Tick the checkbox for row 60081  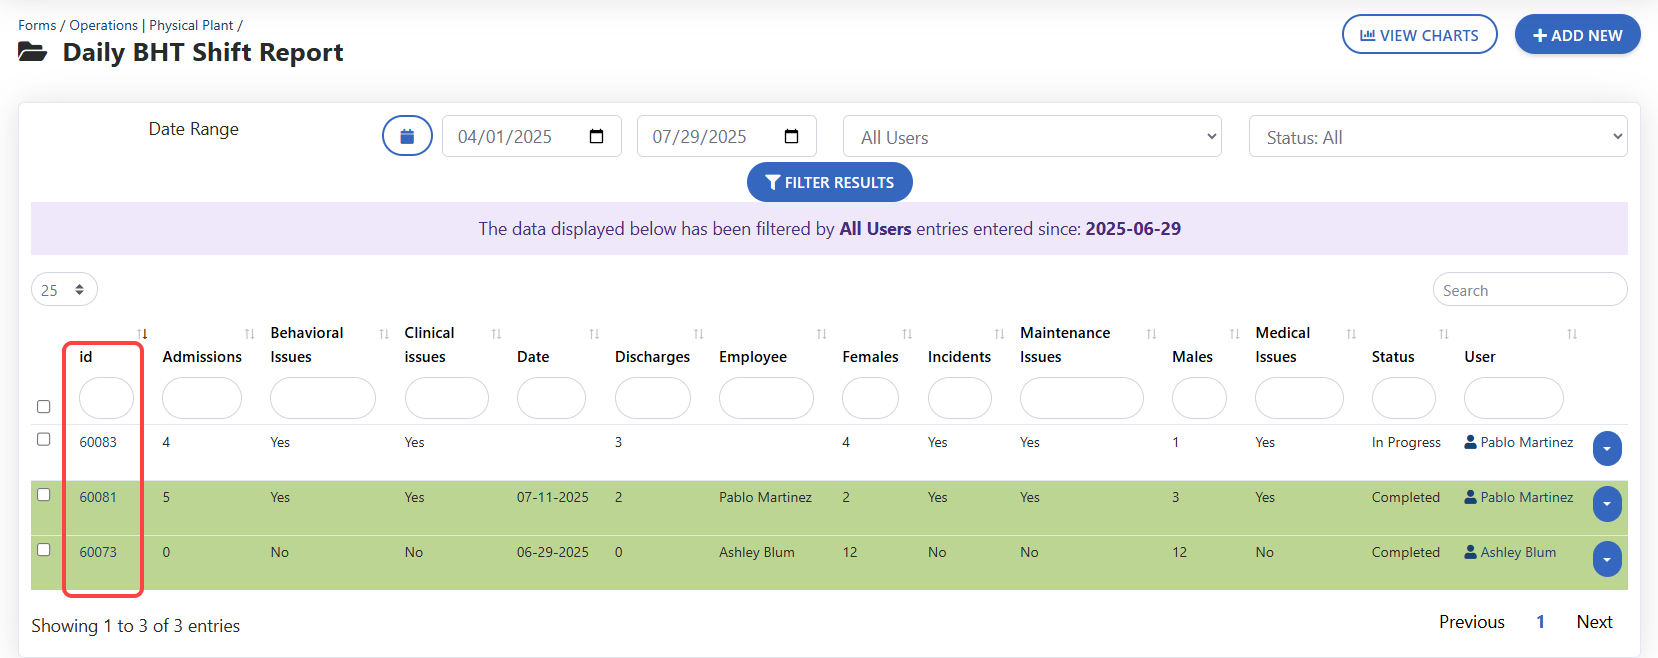[x=43, y=494]
